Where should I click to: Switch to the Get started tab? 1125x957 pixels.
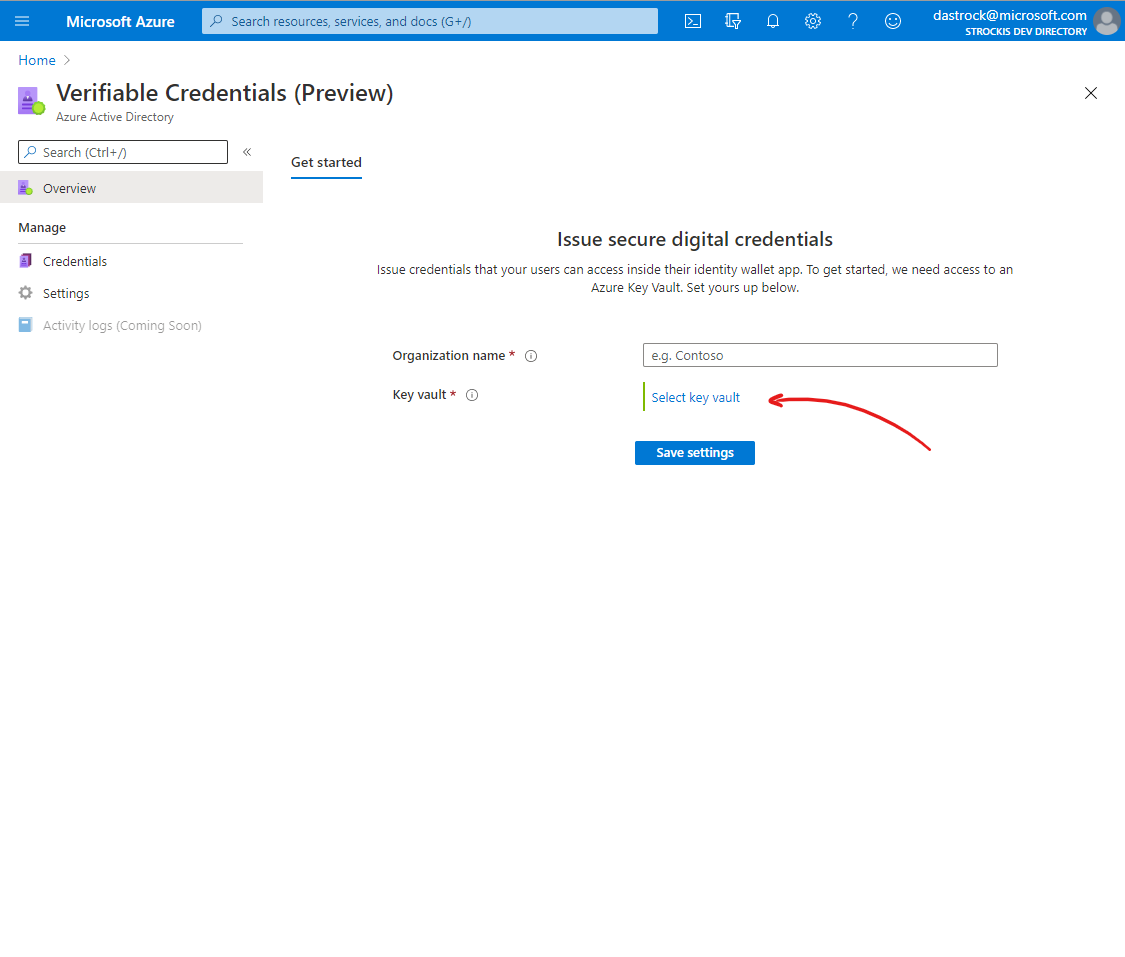[x=326, y=163]
